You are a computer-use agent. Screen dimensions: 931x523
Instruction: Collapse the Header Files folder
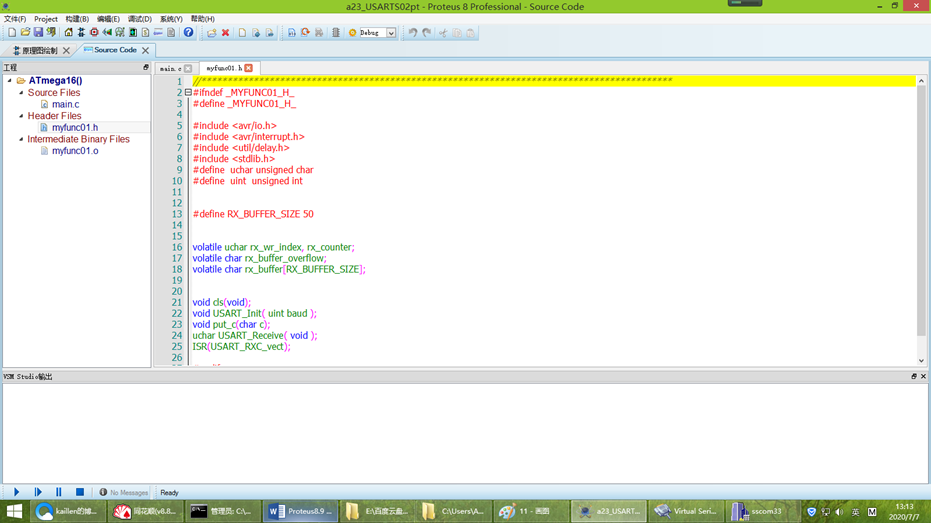tap(21, 116)
